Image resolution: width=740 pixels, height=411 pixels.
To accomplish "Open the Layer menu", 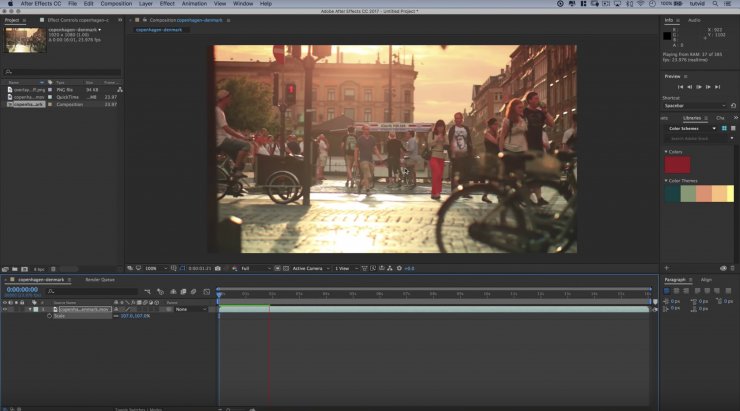I will click(x=145, y=3).
